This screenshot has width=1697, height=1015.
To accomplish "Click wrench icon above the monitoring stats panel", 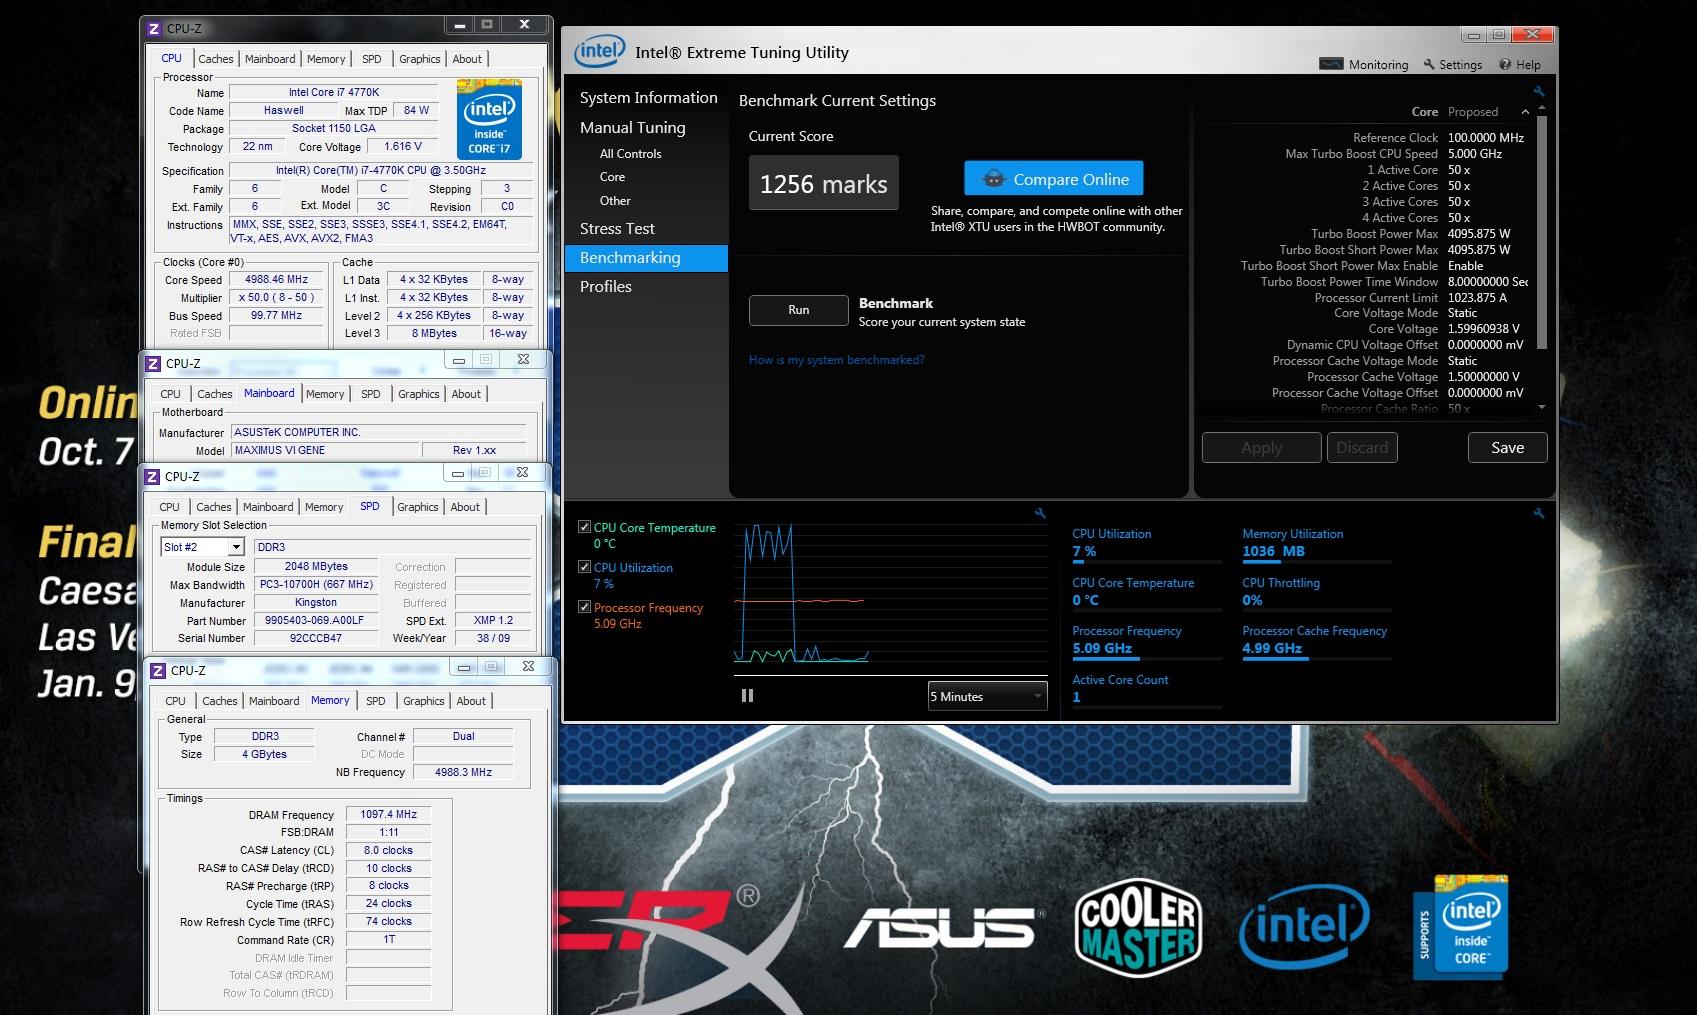I will pyautogui.click(x=1539, y=513).
